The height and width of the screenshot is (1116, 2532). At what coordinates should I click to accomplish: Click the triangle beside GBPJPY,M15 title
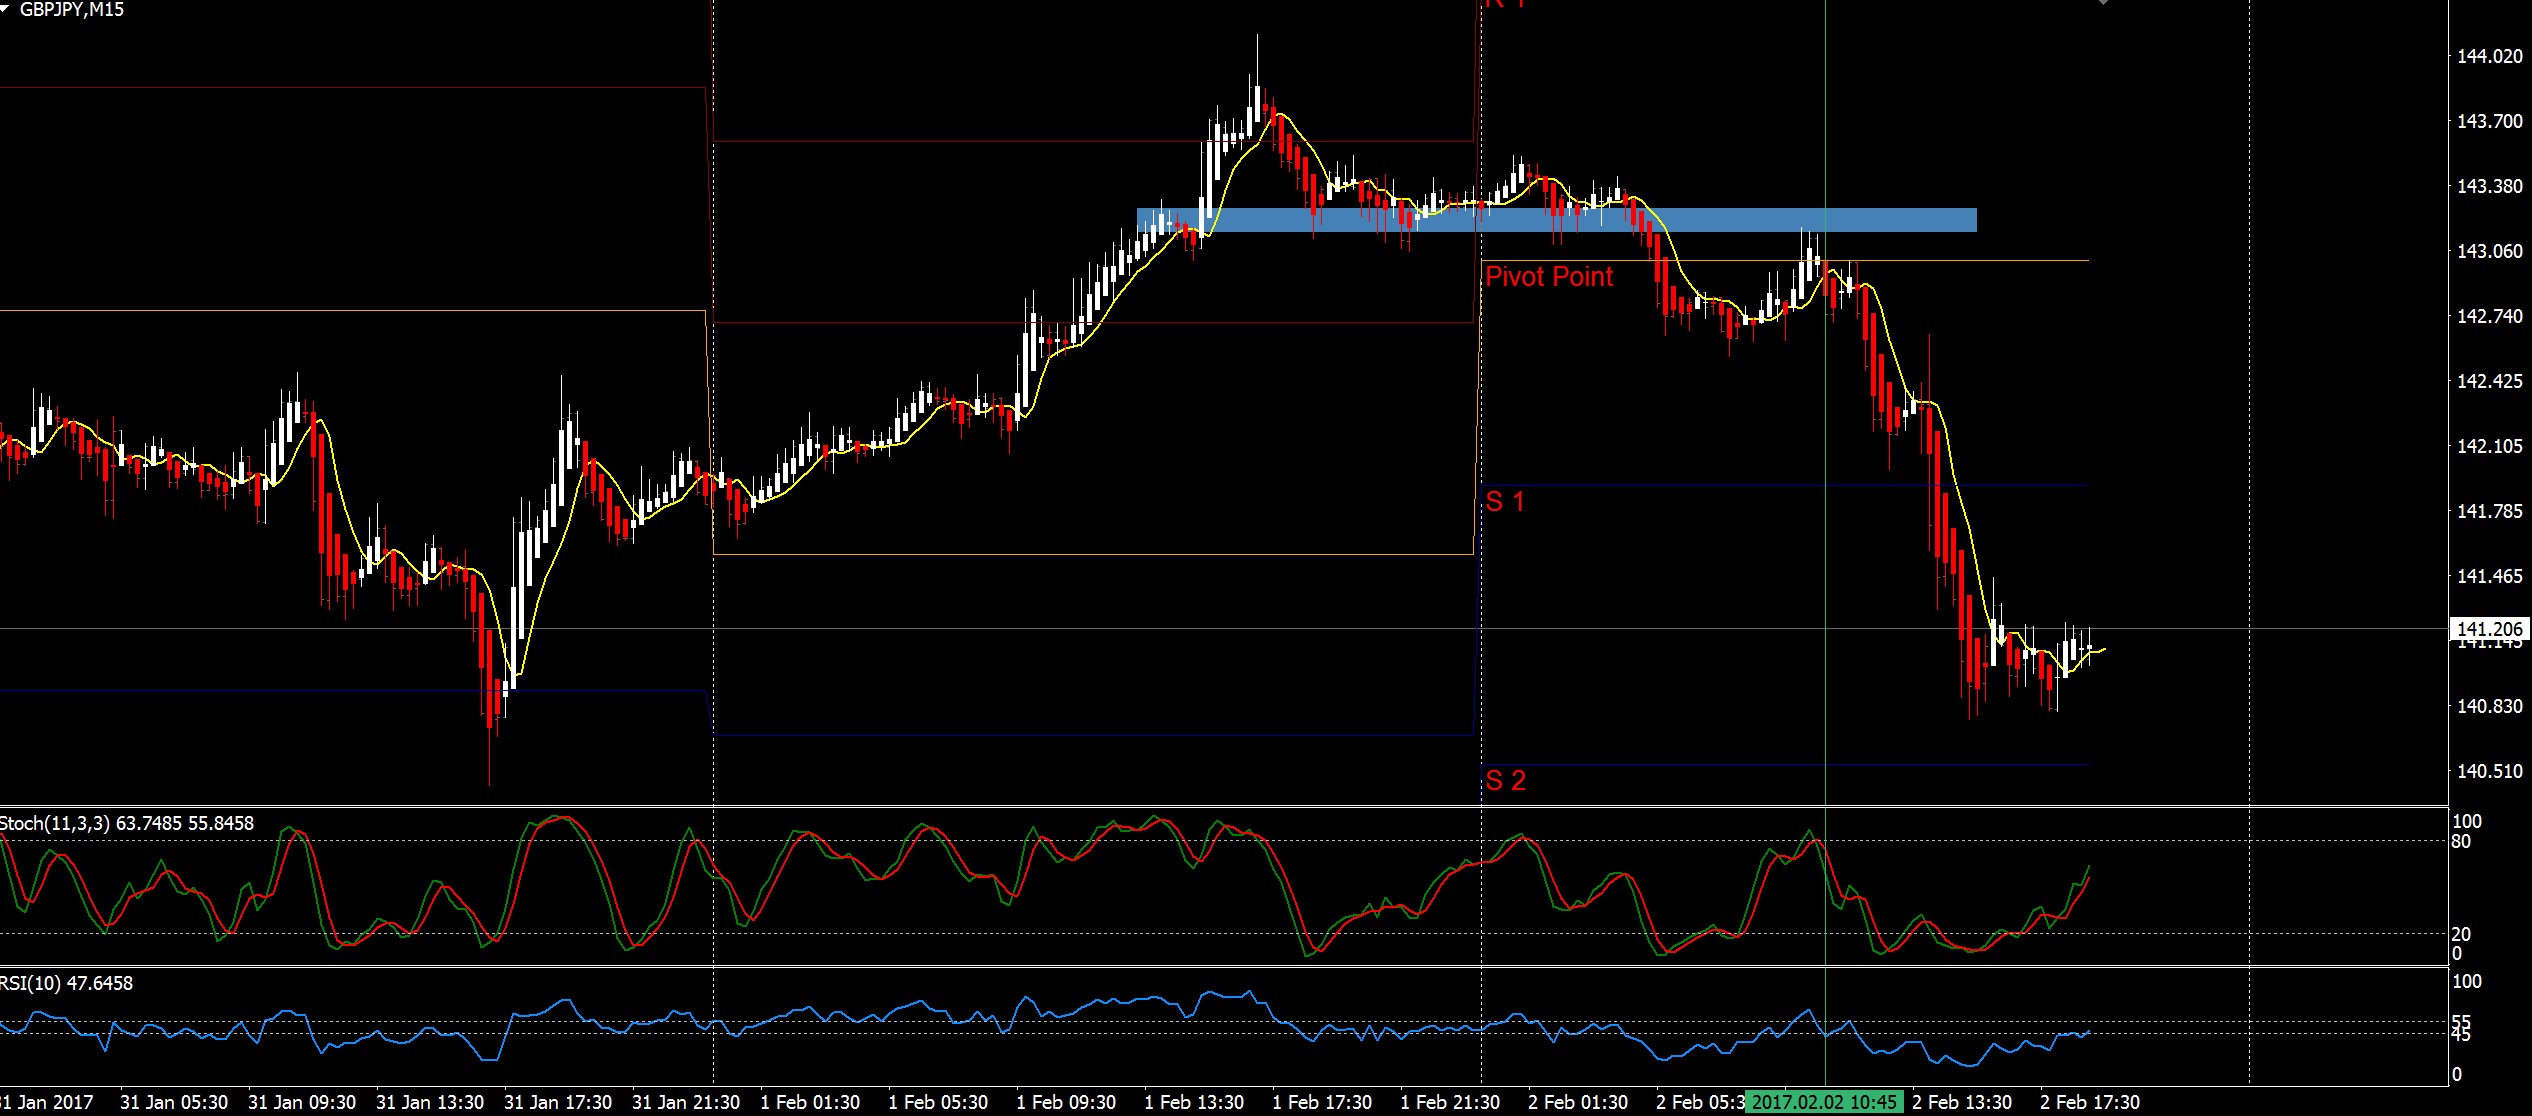[x=6, y=9]
